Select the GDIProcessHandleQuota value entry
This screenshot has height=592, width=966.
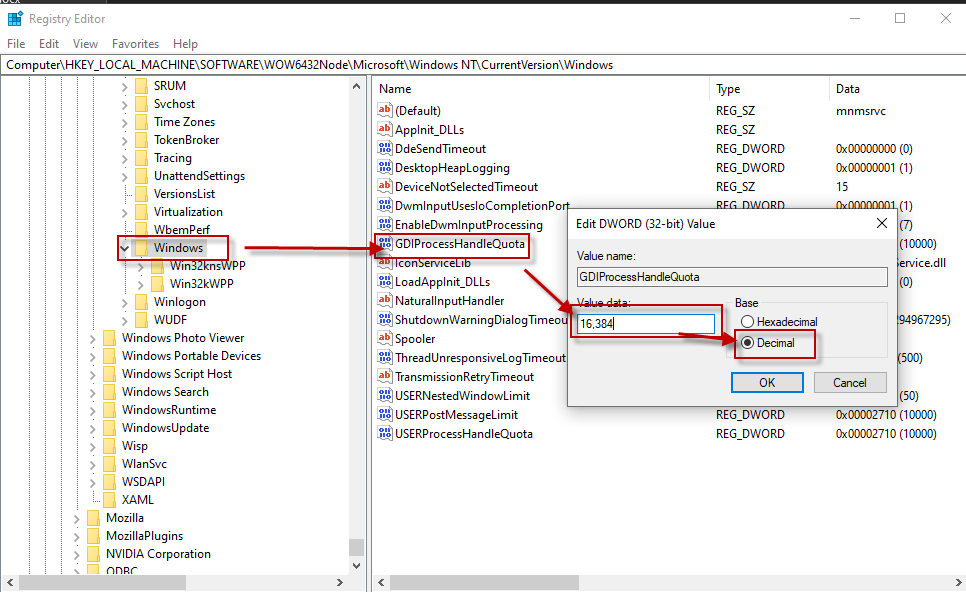[x=460, y=243]
